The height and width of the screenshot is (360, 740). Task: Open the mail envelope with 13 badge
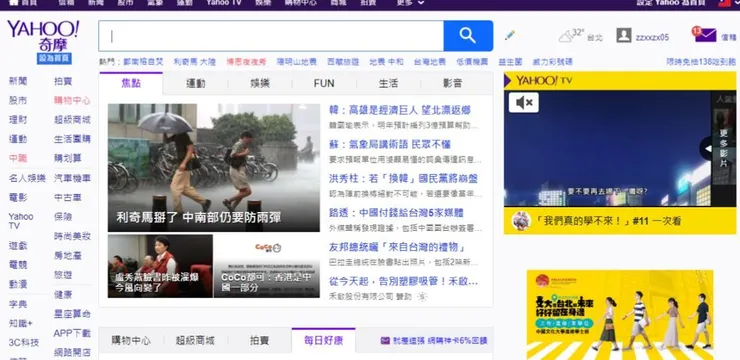coord(705,34)
